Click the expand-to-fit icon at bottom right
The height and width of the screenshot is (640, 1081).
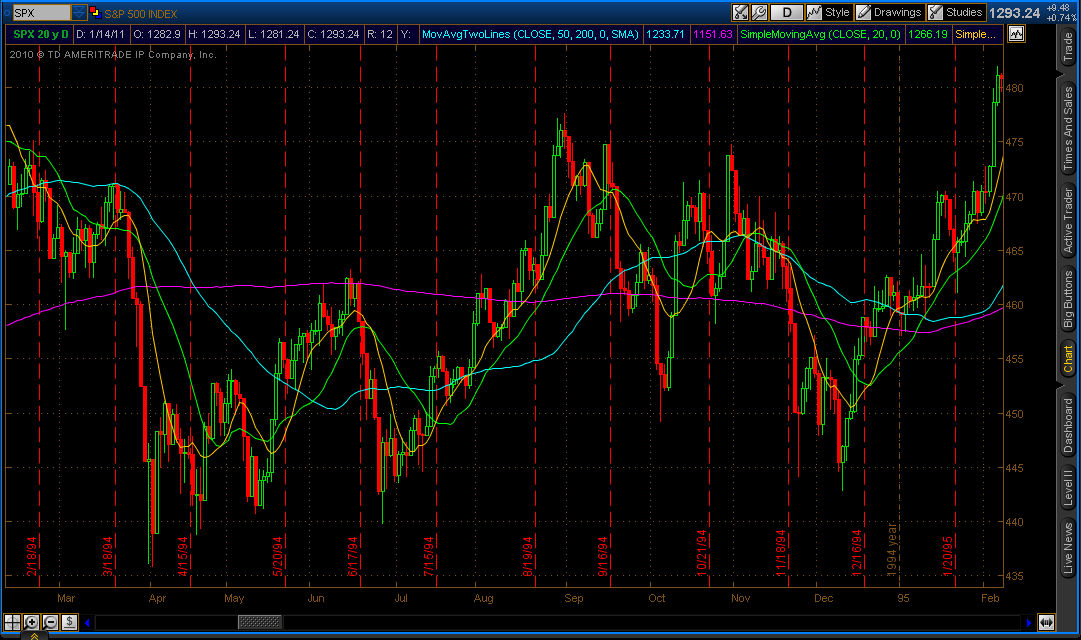(1046, 622)
